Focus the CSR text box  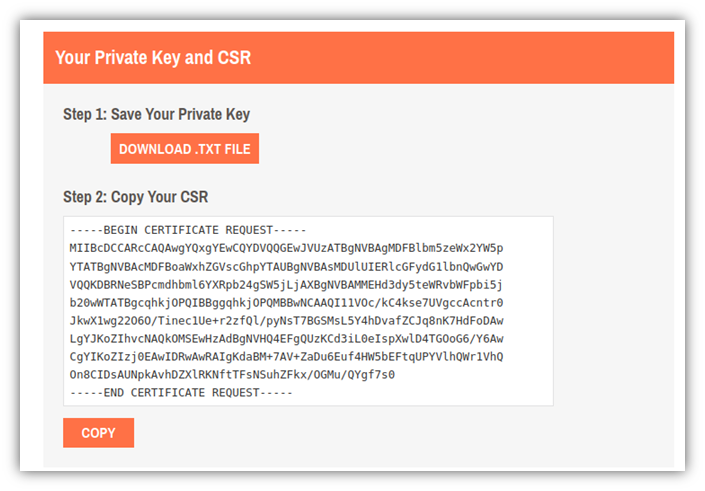[308, 311]
